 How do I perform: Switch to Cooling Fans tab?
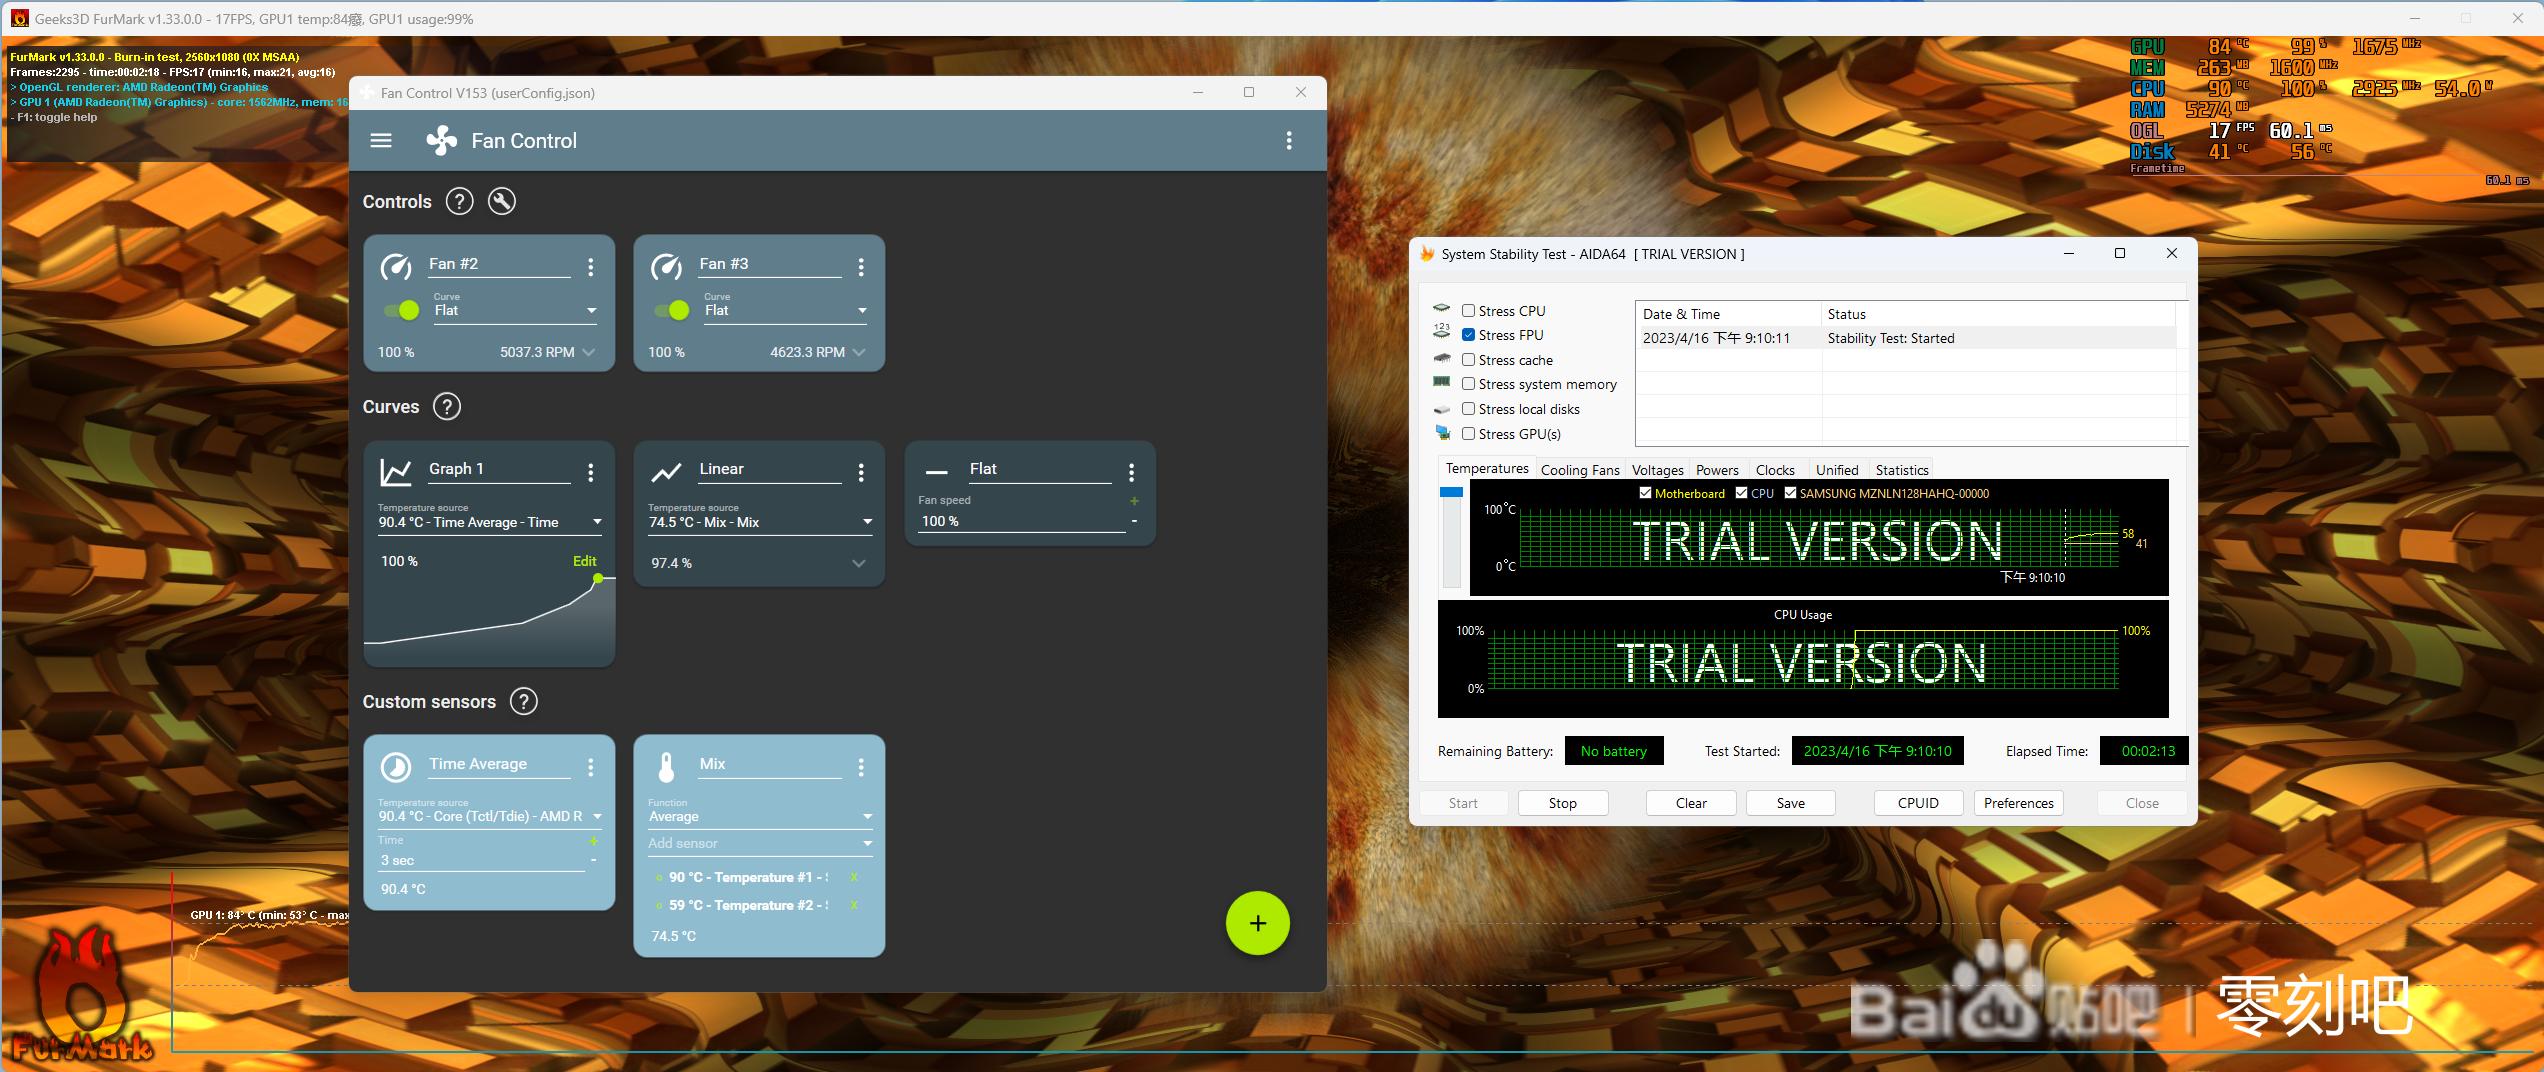tap(1580, 470)
